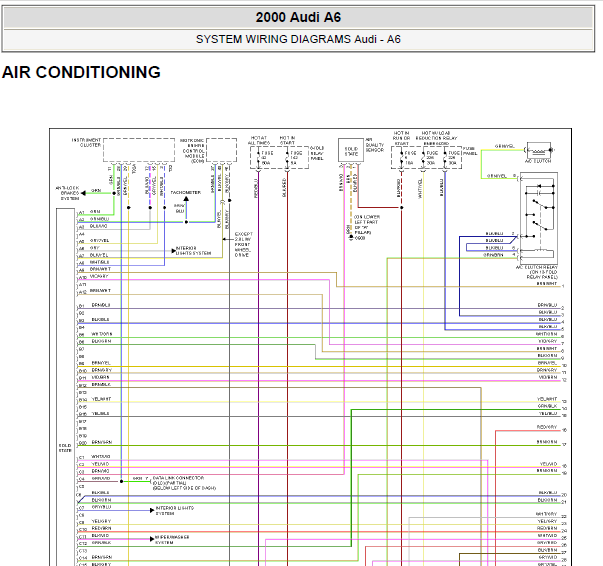Select the dashed Instrument Cluster box
The height and width of the screenshot is (566, 603).
(x=139, y=150)
